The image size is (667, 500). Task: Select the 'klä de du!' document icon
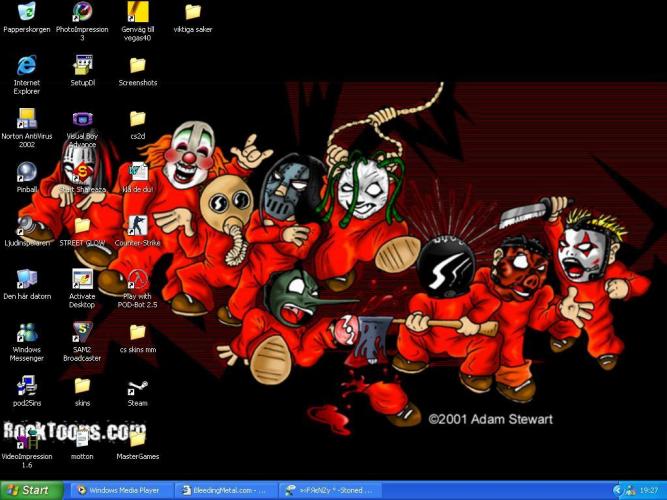138,172
